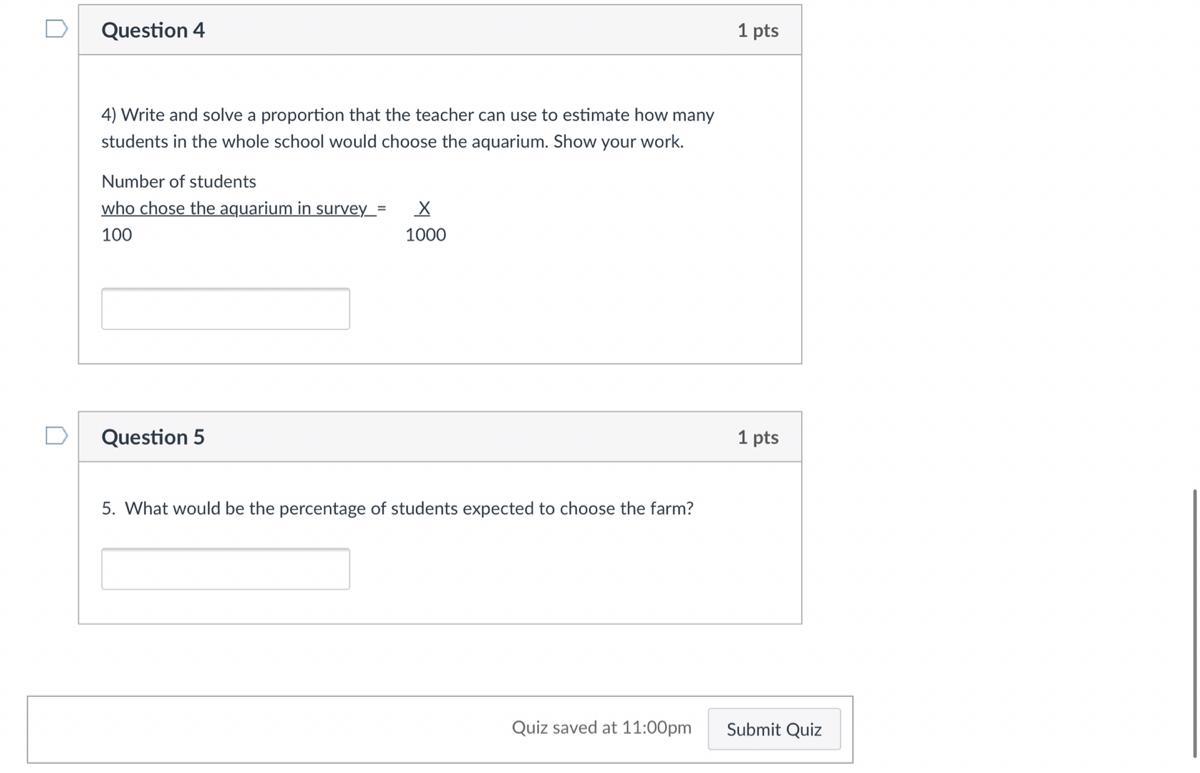Screen dimensions: 1200x773
Task: Select the Question 5 header title
Action: 153,437
